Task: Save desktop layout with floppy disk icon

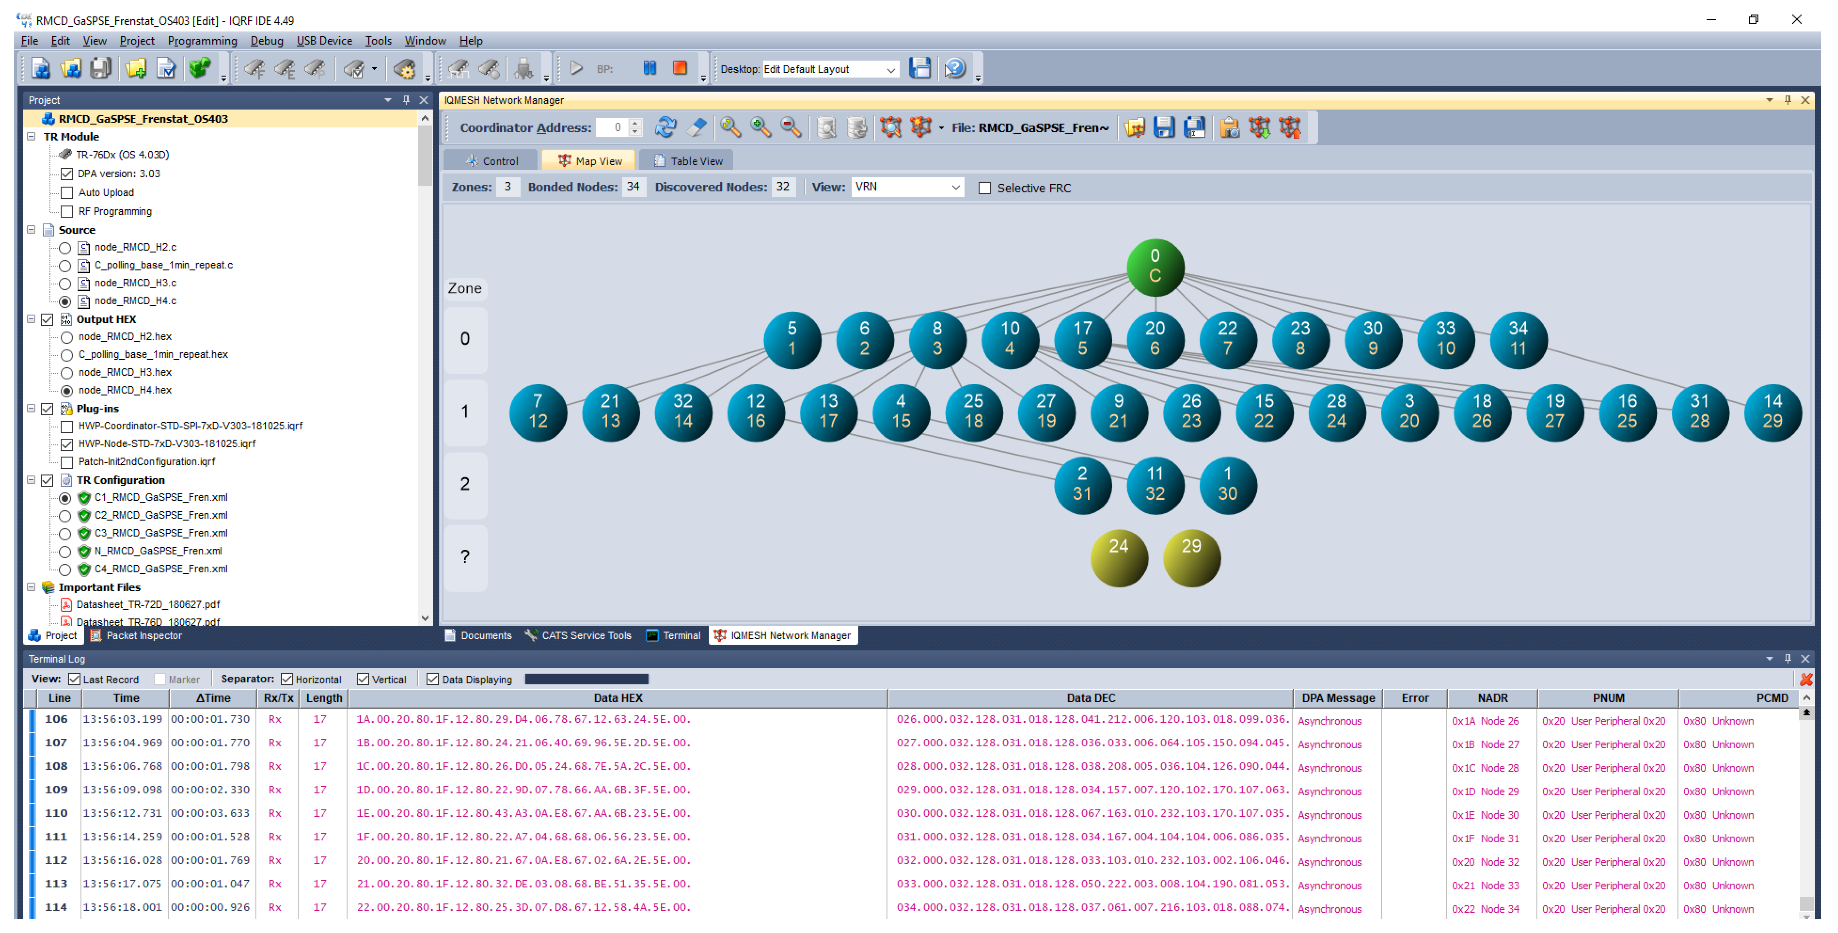Action: [920, 69]
